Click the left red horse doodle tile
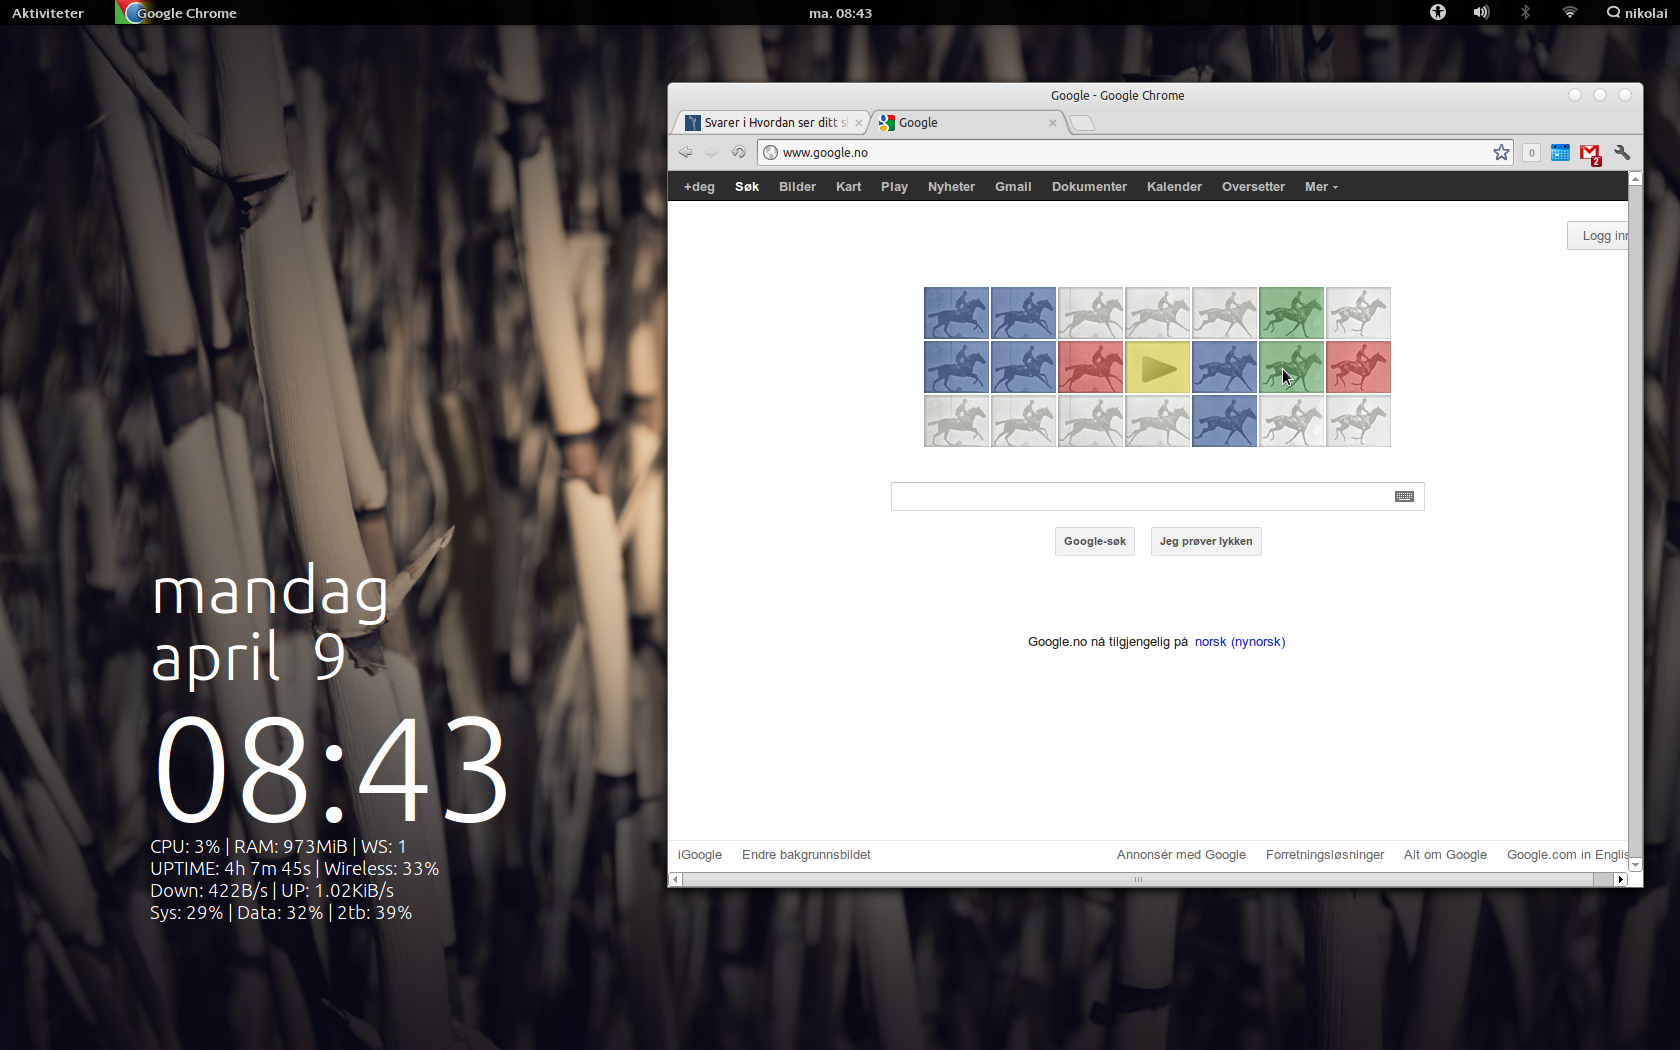1680x1050 pixels. 1090,367
